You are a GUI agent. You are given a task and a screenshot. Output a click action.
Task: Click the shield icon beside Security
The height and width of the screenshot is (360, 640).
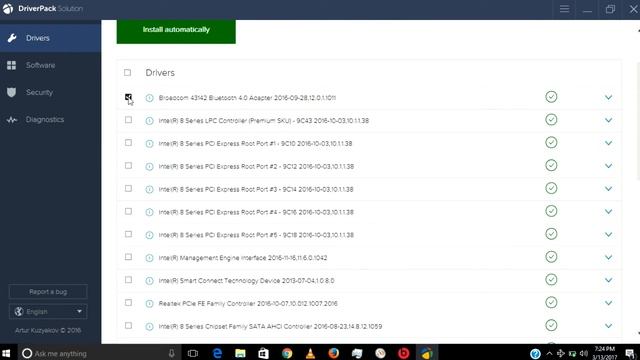click(x=11, y=92)
